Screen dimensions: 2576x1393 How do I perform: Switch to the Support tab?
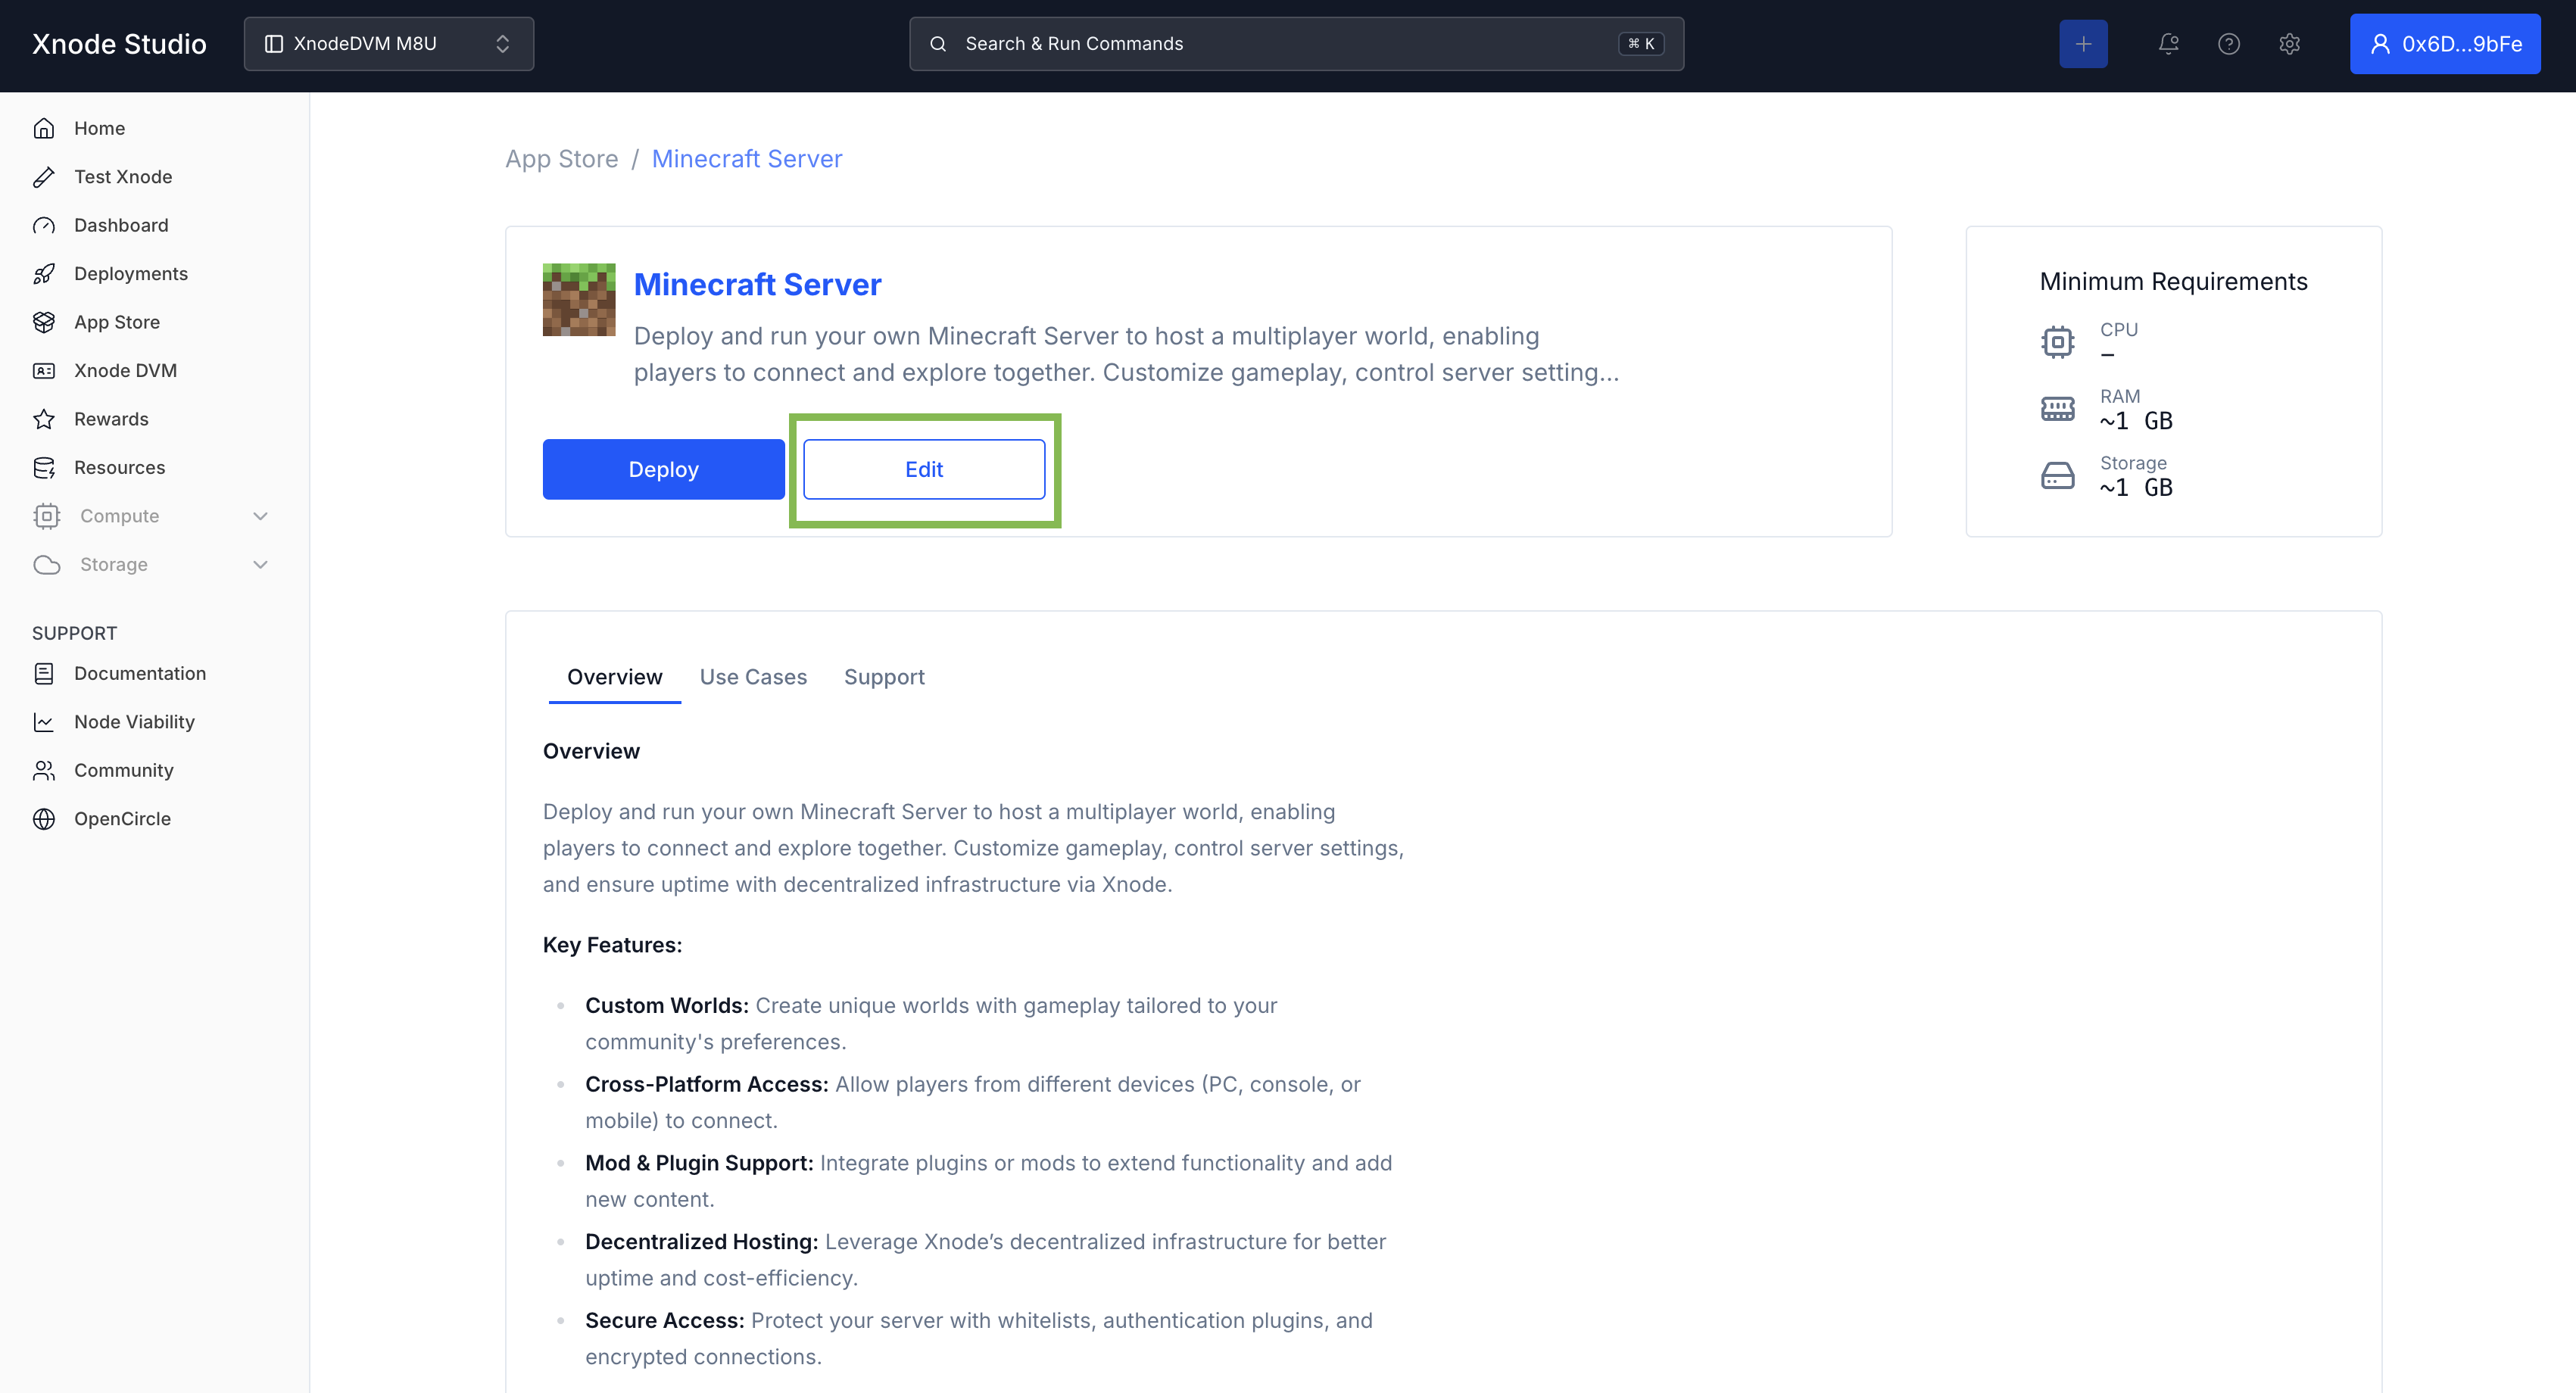(884, 677)
